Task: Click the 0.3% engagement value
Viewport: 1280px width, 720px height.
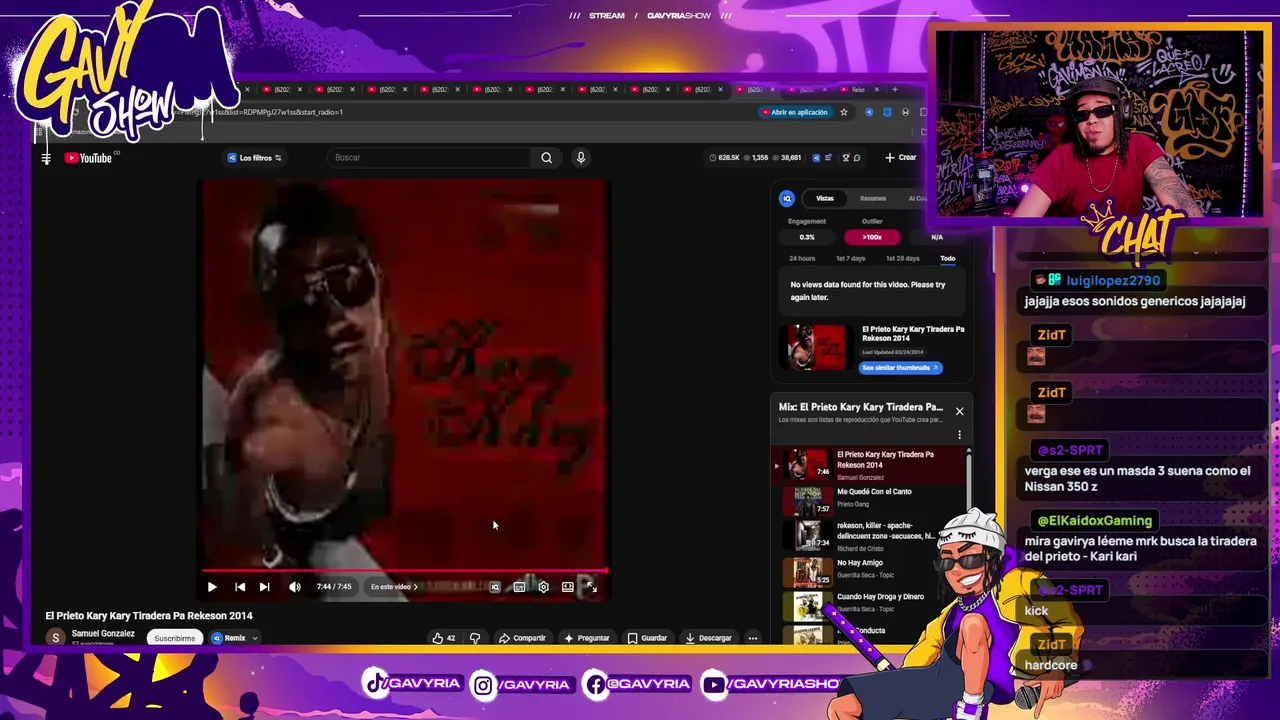Action: click(807, 237)
